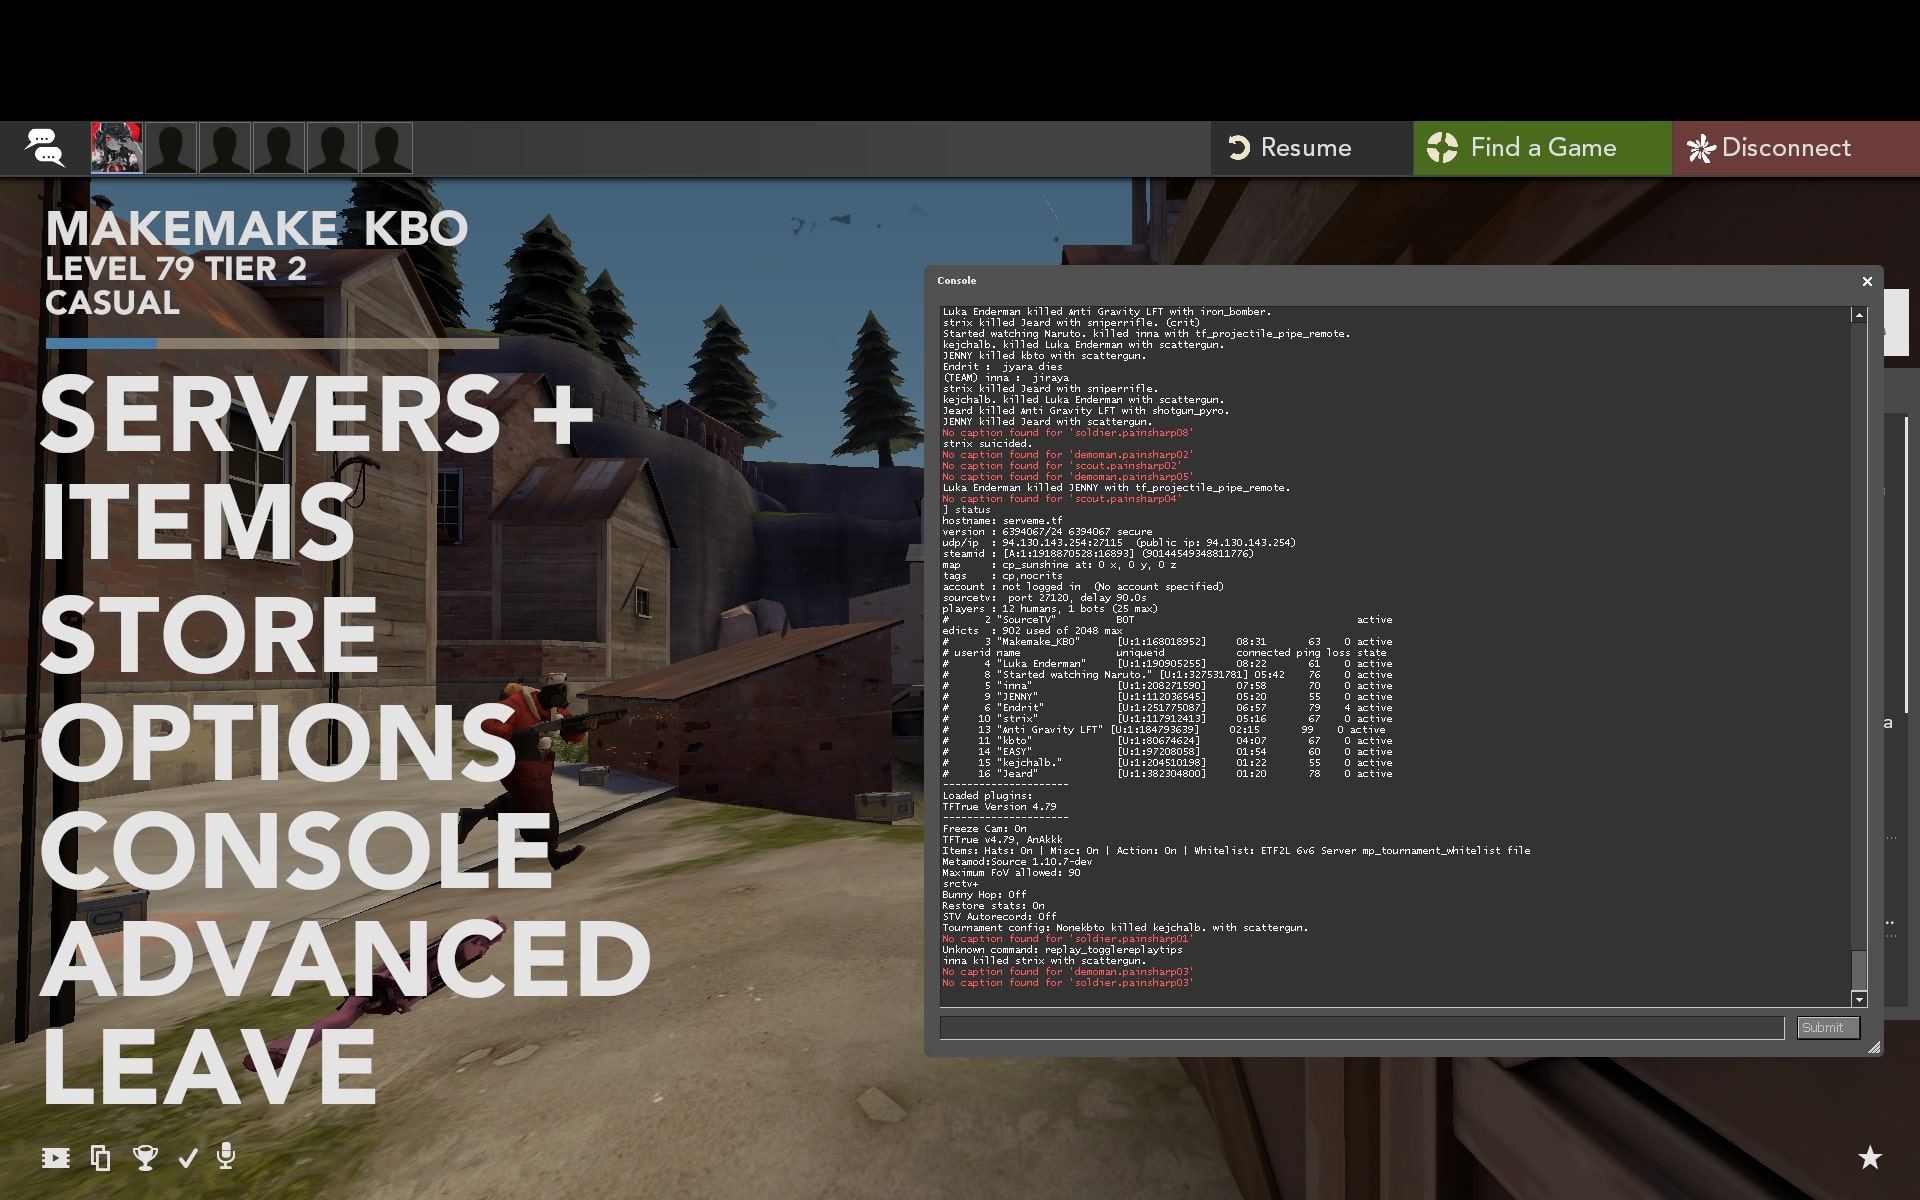This screenshot has width=1920, height=1200.
Task: Click the 'TFTrue Version 4.79' console line
Action: point(999,807)
